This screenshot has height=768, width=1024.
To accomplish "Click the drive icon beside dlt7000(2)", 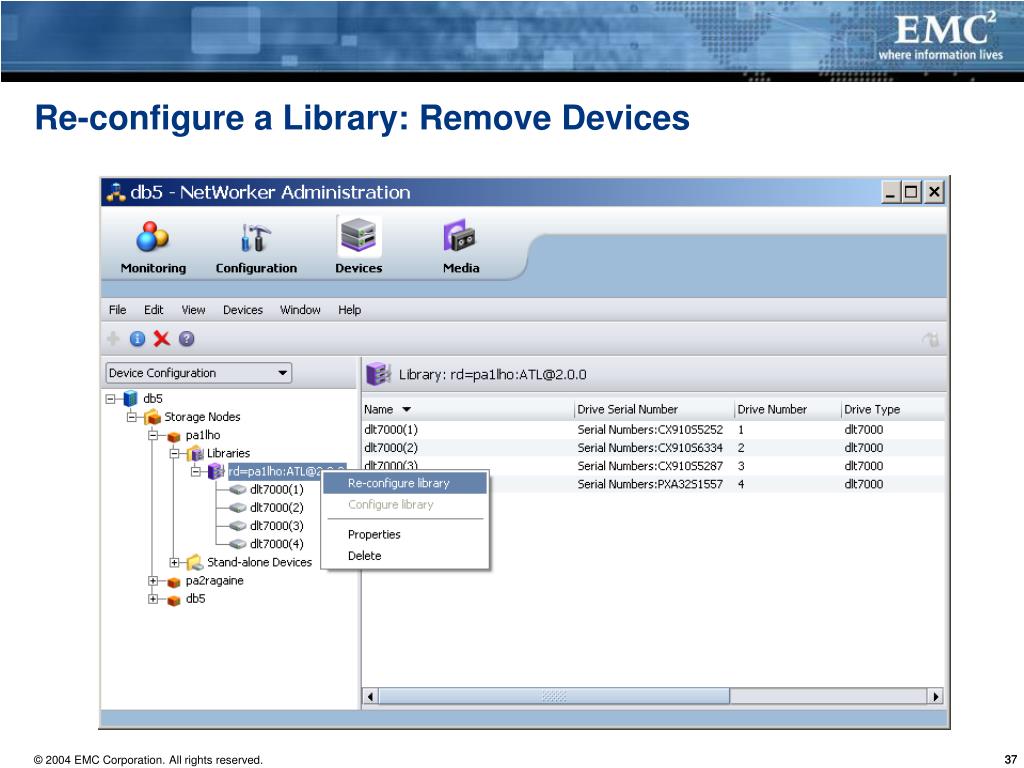I will 238,508.
